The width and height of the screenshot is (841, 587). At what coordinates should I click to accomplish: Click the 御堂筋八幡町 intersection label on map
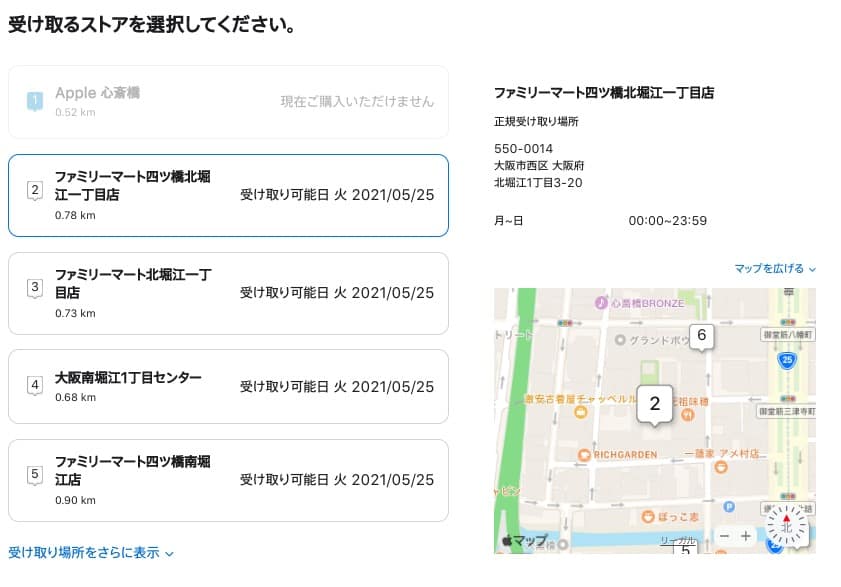[787, 335]
